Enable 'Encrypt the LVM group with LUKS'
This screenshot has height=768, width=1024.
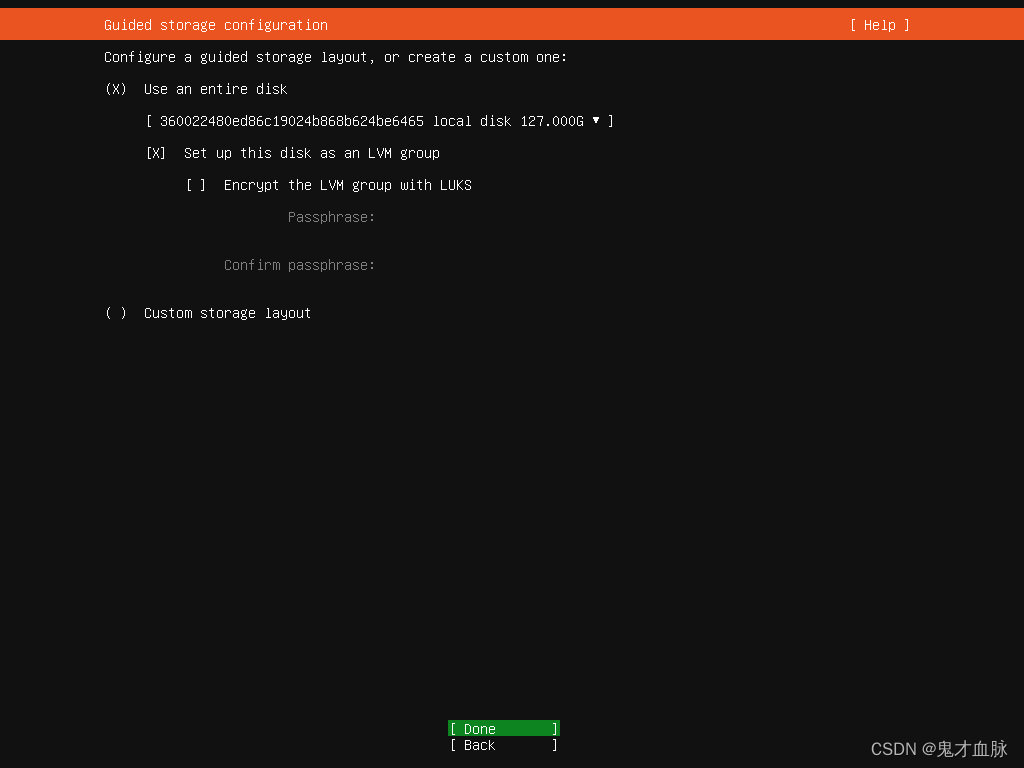click(x=196, y=185)
